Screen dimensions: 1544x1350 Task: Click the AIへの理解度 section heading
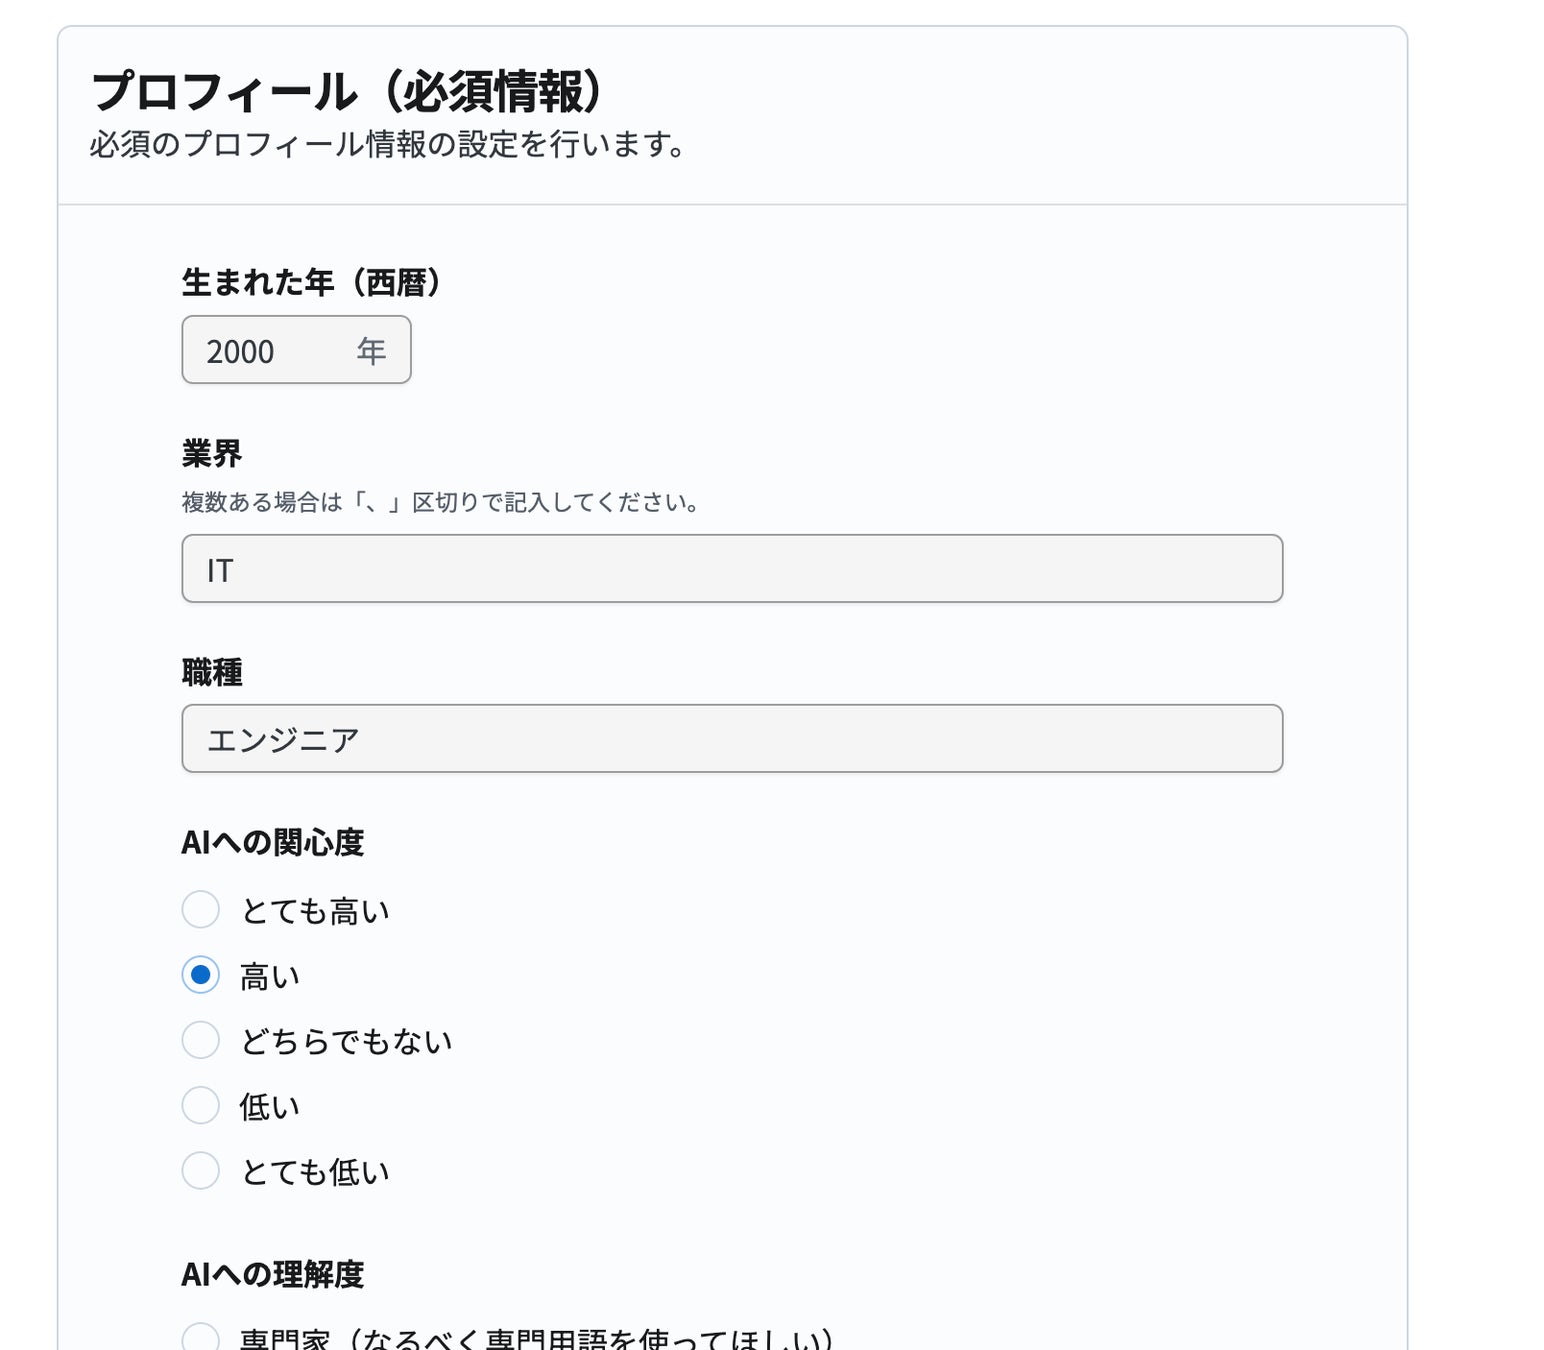pyautogui.click(x=272, y=1275)
